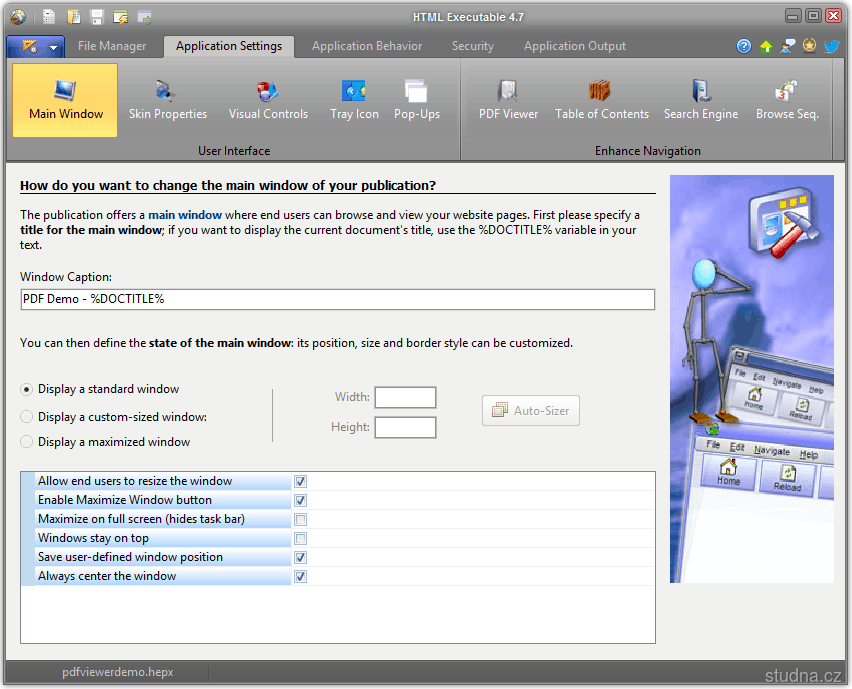Choose Display a custom-sized window option
This screenshot has width=852, height=689.
pyautogui.click(x=27, y=417)
